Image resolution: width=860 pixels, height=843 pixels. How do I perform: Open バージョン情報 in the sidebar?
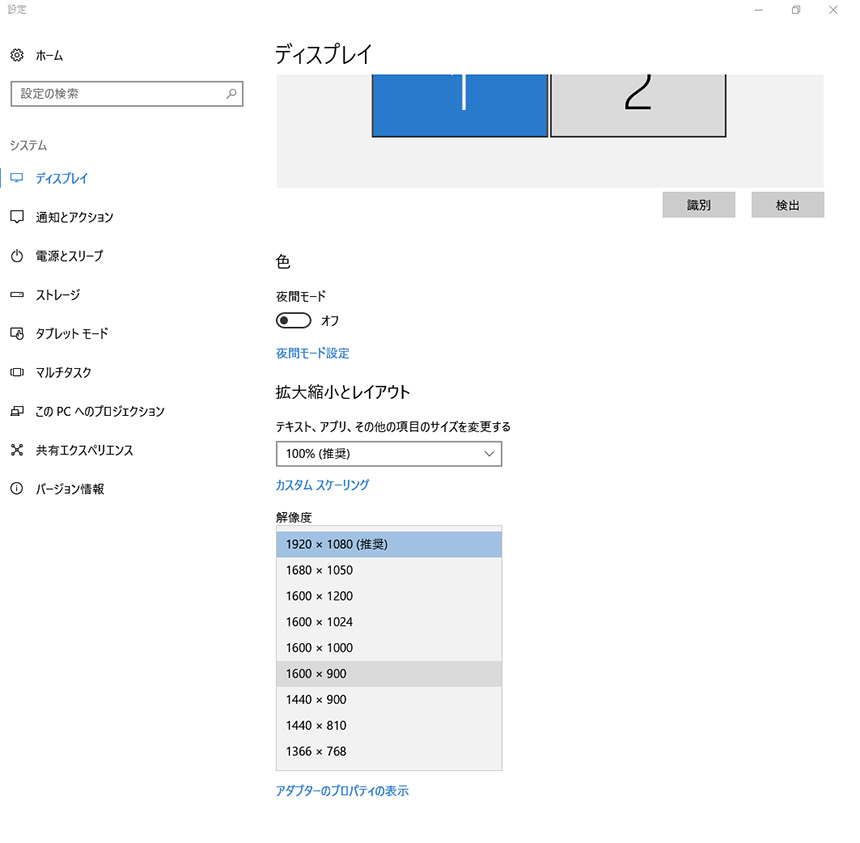coord(70,489)
